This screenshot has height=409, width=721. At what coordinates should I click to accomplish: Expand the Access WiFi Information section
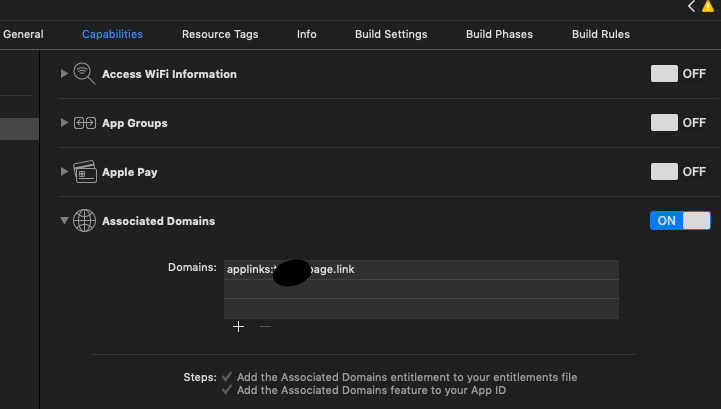pos(64,74)
